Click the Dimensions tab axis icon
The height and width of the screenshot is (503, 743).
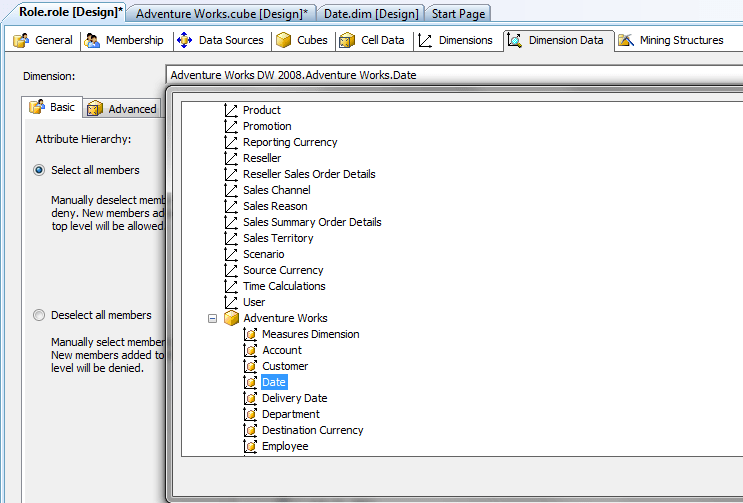[425, 40]
